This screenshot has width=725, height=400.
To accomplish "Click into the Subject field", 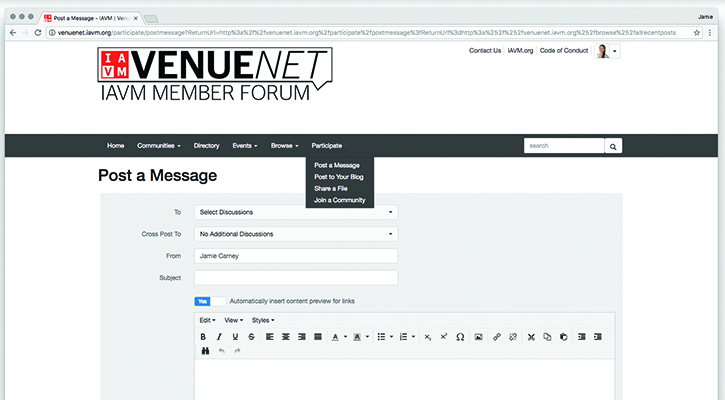I will click(x=296, y=278).
